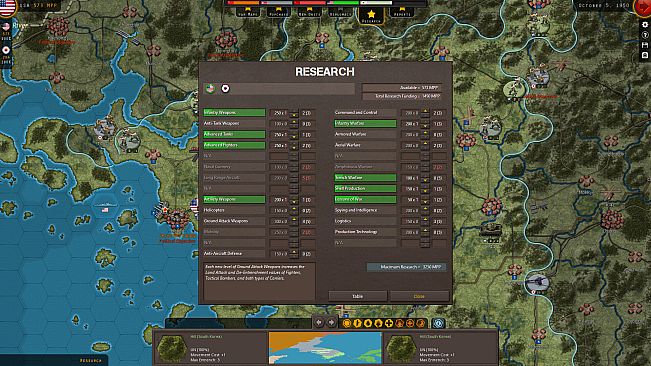This screenshot has height=366, width=651.
Task: Open the Diplomacy menu
Action: click(340, 11)
